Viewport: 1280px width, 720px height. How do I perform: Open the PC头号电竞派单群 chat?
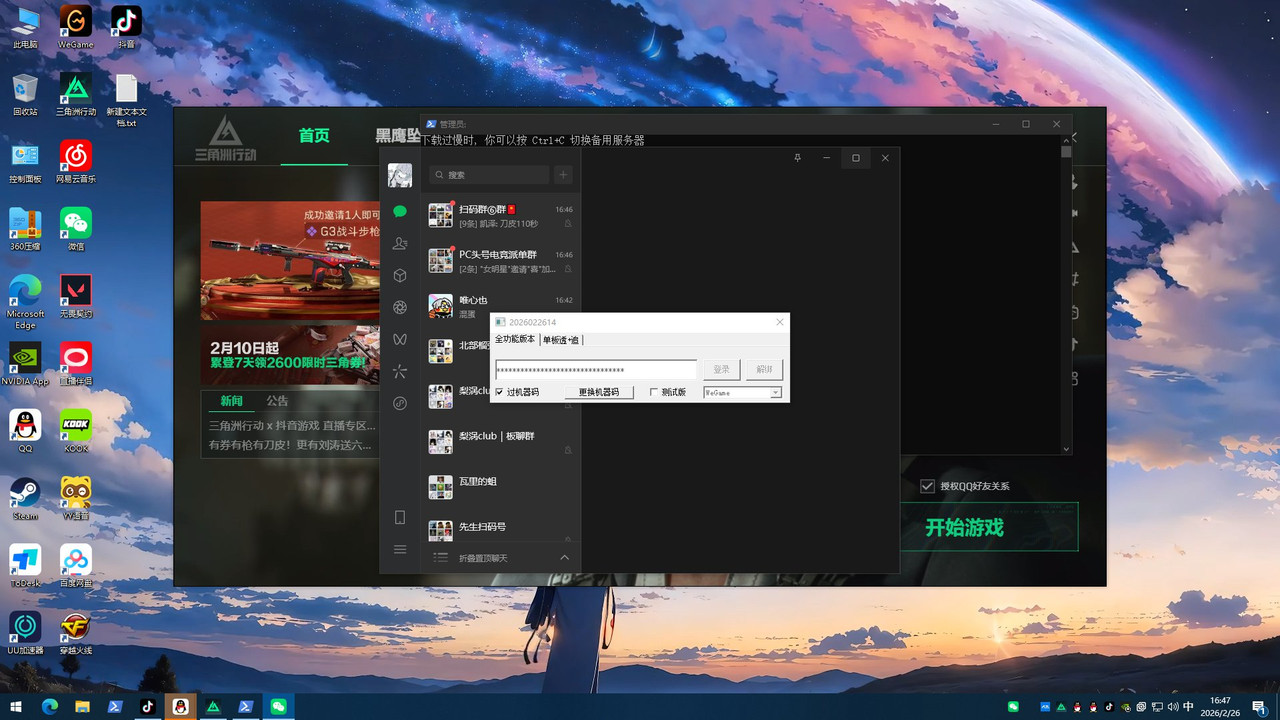[500, 261]
